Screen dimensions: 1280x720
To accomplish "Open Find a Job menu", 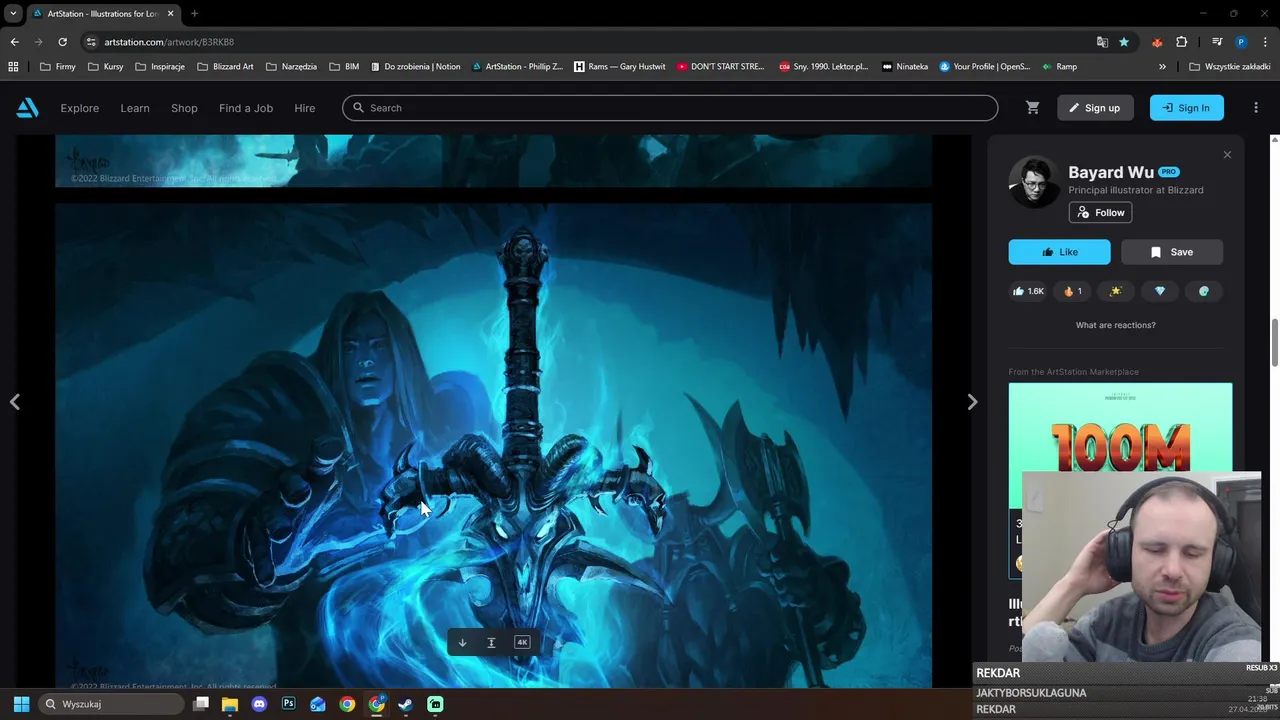I will point(246,108).
